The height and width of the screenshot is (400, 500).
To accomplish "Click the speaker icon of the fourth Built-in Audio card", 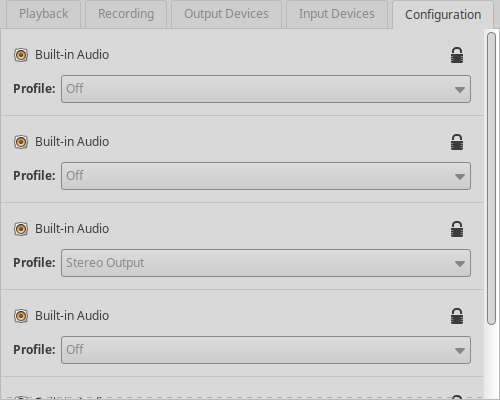I will (21, 316).
